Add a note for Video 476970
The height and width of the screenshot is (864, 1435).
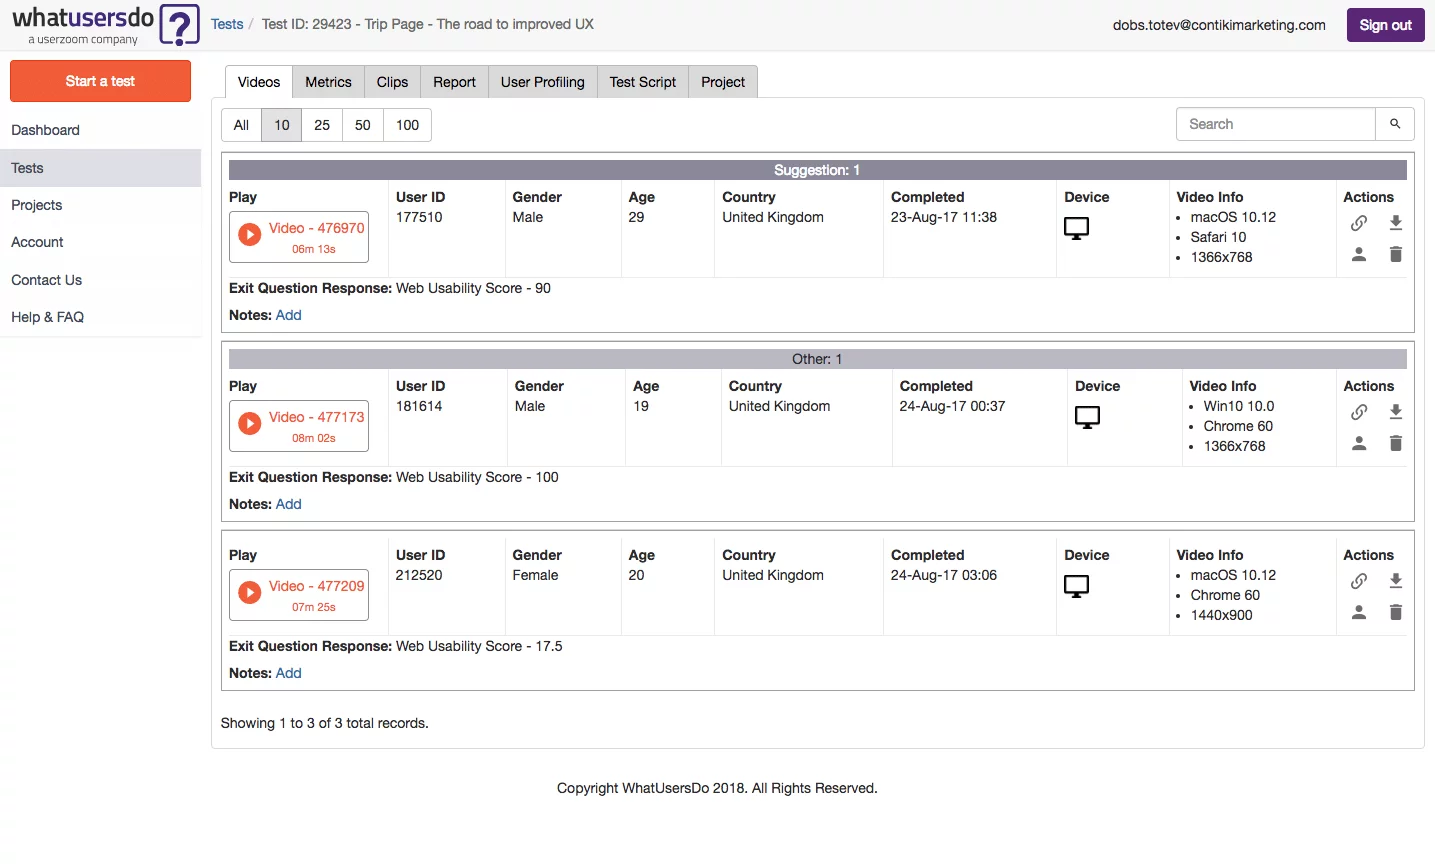coord(288,315)
